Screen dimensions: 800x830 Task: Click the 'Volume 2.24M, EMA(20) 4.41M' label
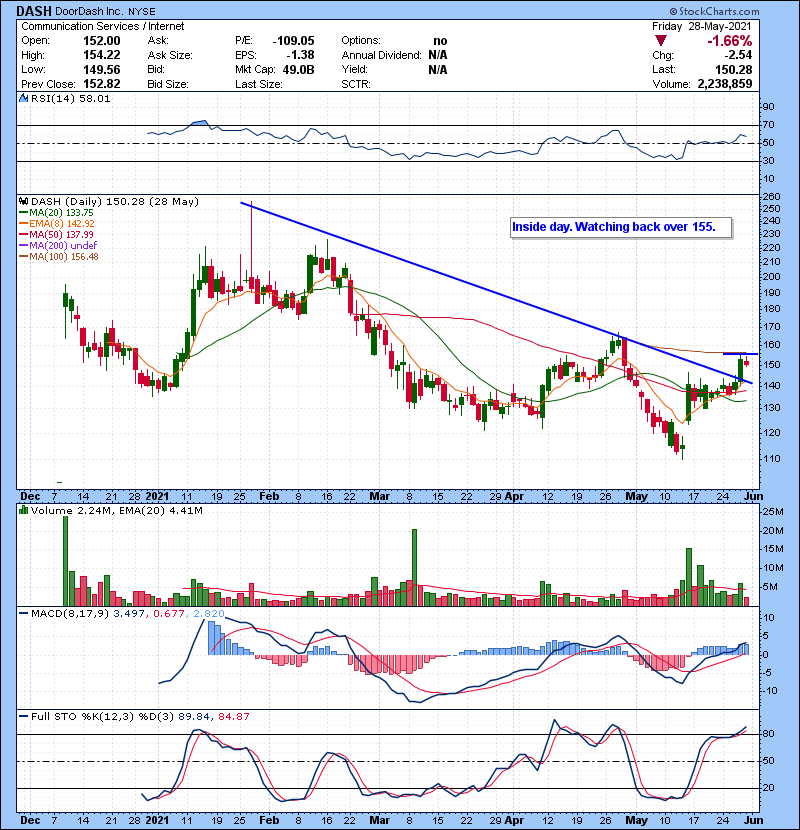(116, 511)
